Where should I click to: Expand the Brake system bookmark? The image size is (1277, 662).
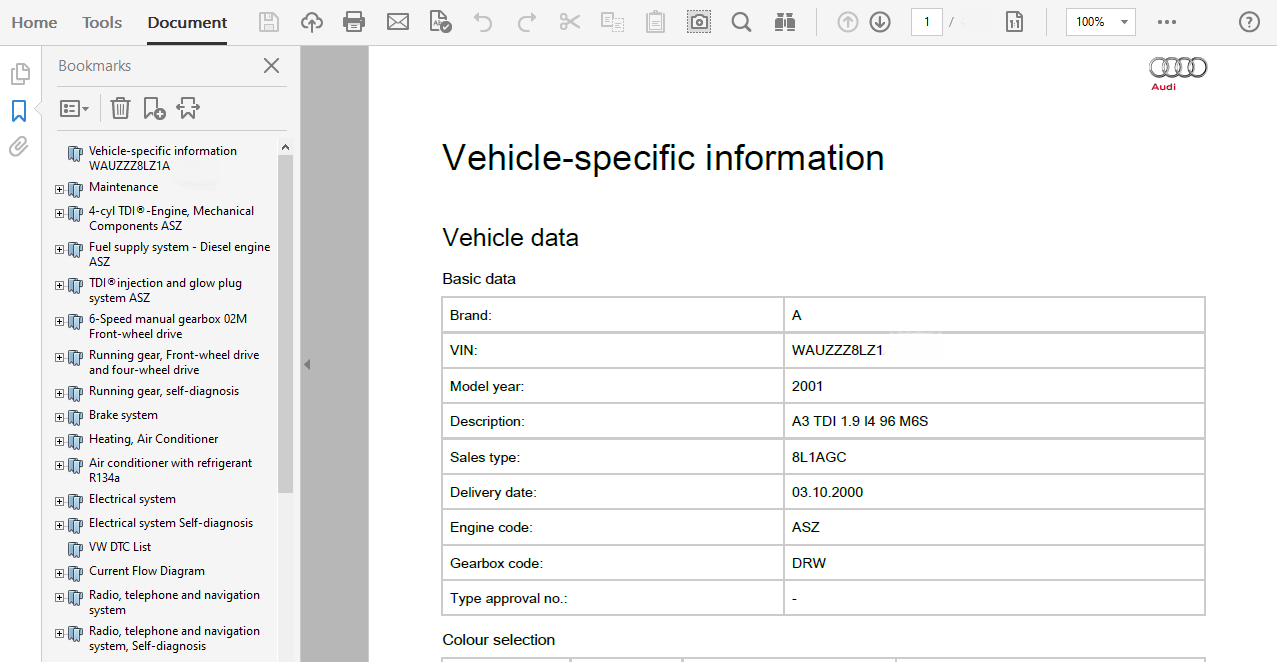(x=59, y=415)
